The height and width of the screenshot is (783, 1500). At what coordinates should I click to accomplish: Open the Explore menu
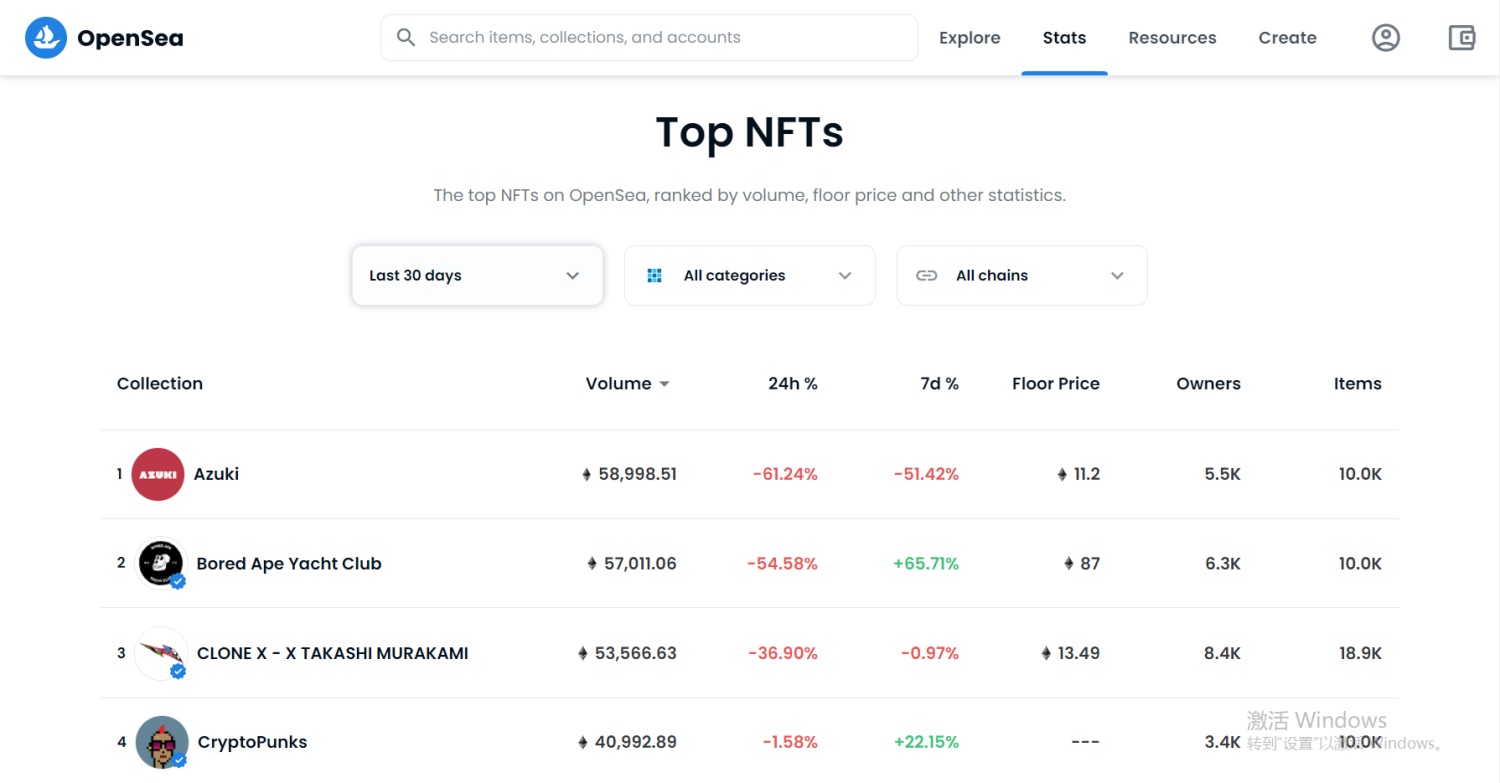coord(970,38)
